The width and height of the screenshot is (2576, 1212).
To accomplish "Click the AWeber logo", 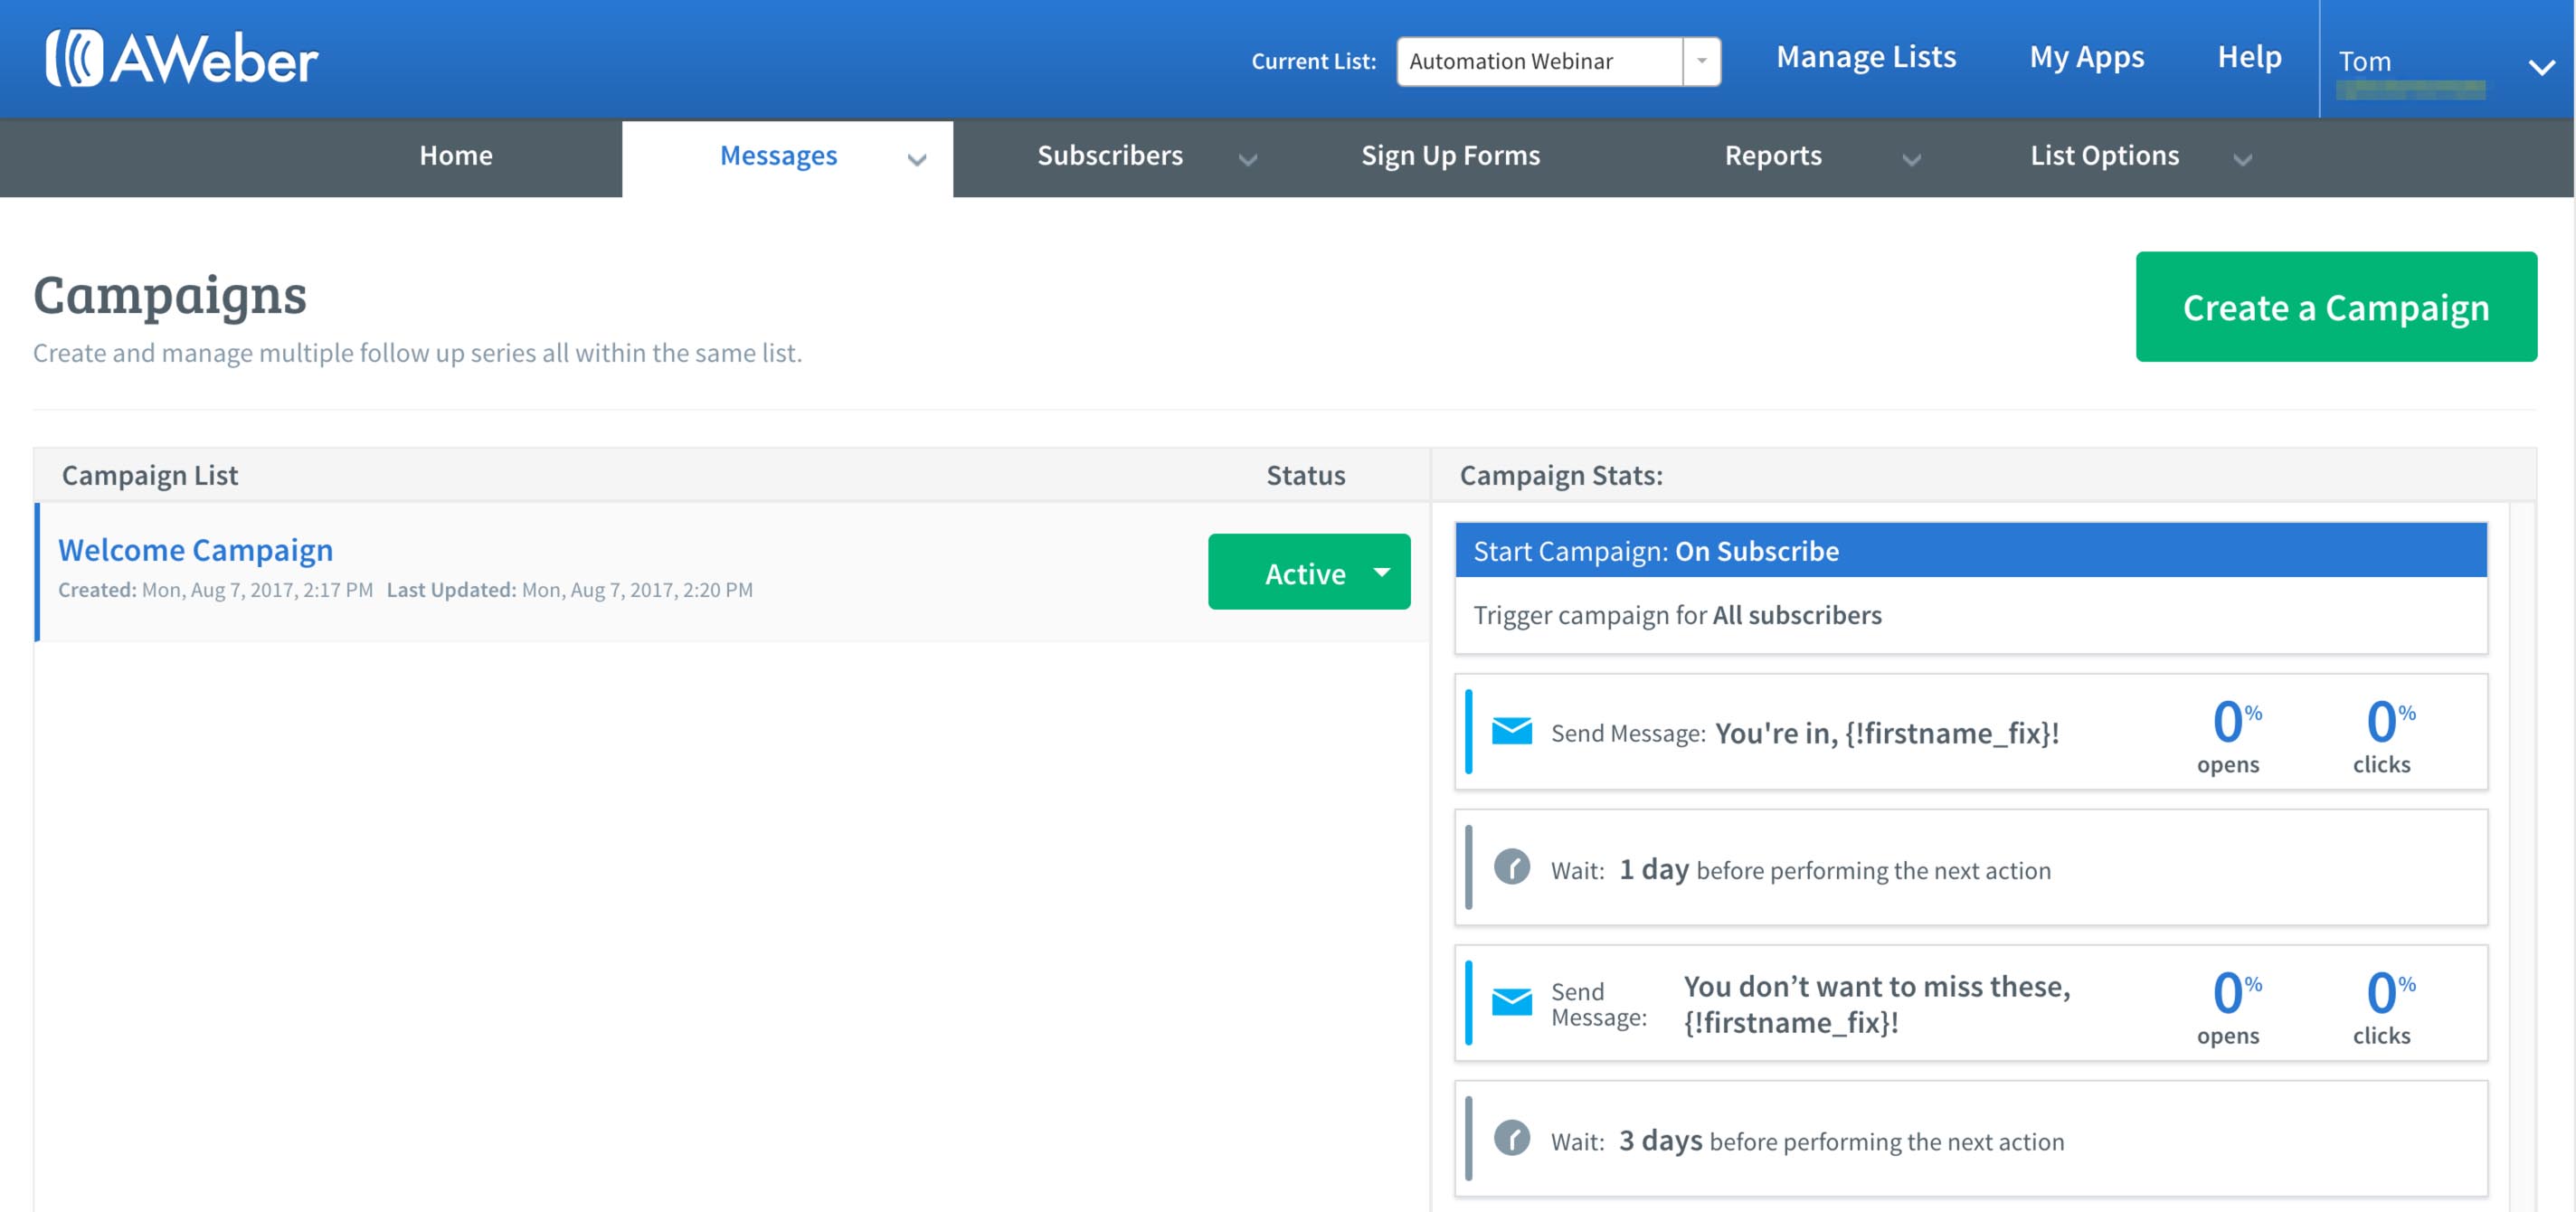I will [181, 58].
